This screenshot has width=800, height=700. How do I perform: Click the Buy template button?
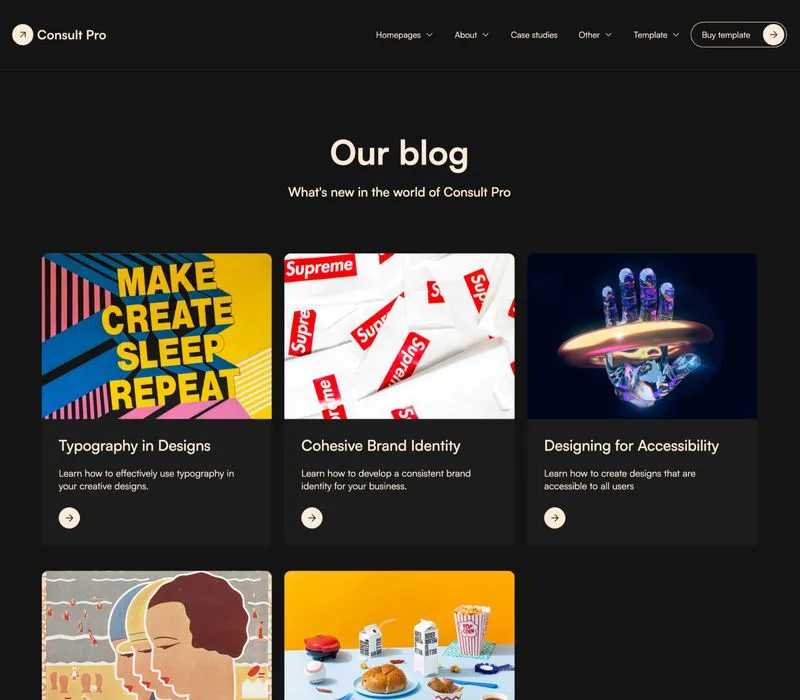[738, 35]
